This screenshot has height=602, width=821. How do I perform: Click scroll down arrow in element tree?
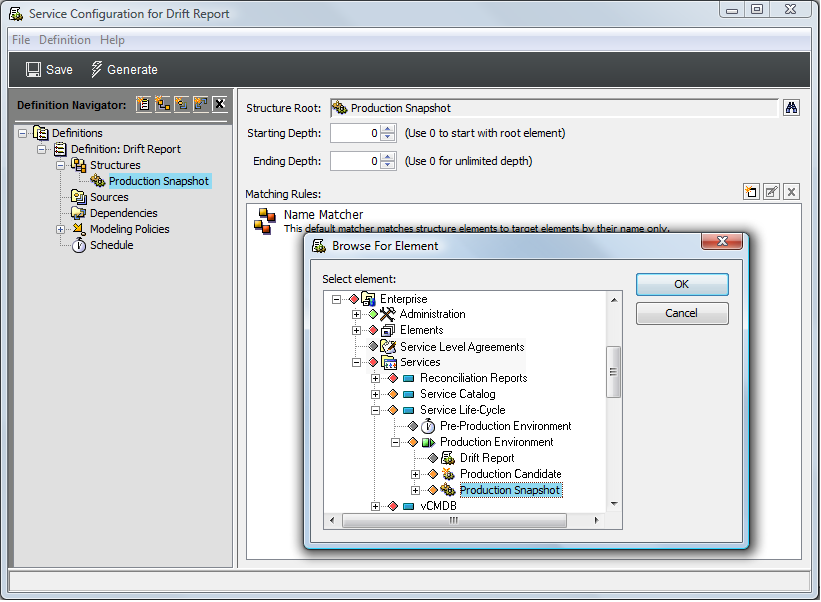[614, 504]
